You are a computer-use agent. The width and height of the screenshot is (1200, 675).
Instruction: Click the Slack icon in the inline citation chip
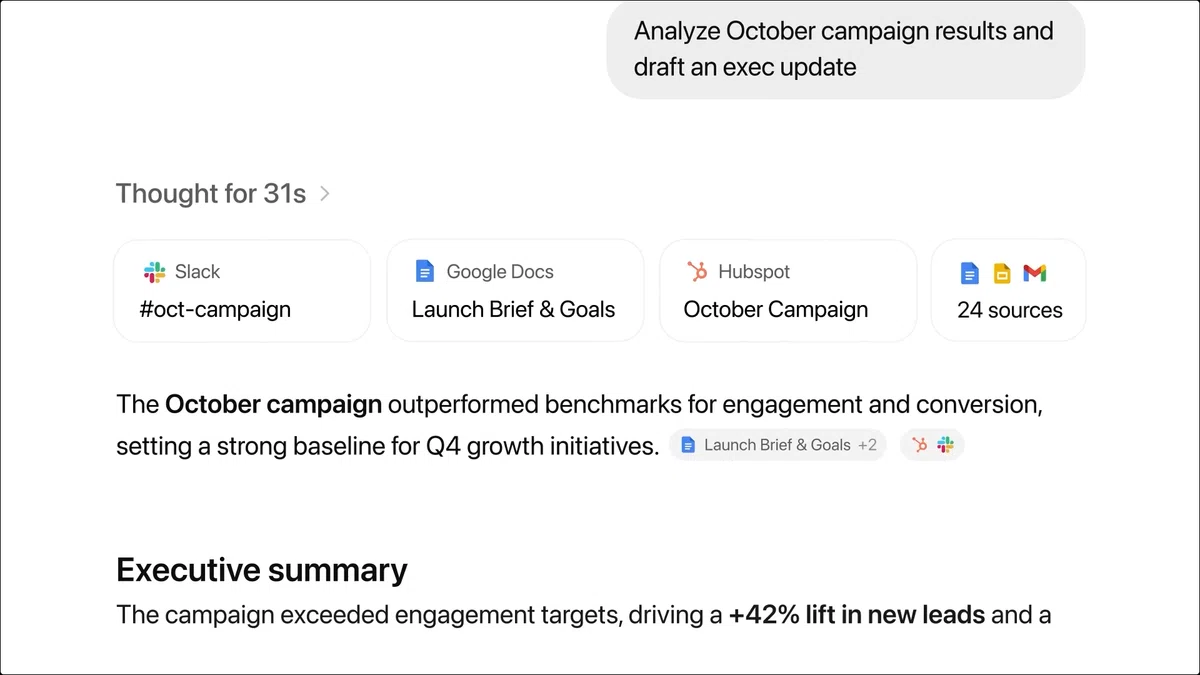[x=945, y=446]
